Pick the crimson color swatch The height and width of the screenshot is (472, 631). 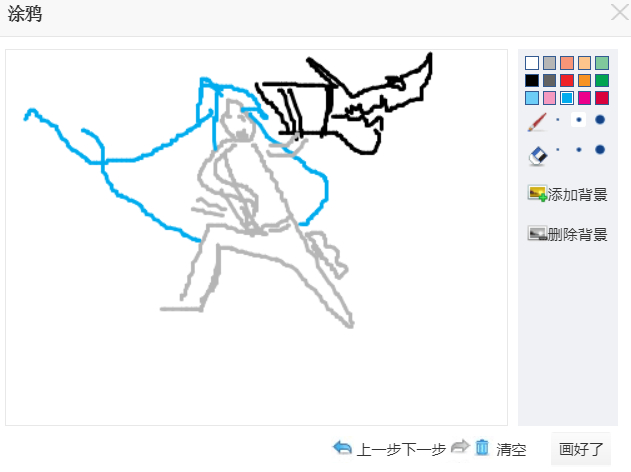(x=602, y=98)
